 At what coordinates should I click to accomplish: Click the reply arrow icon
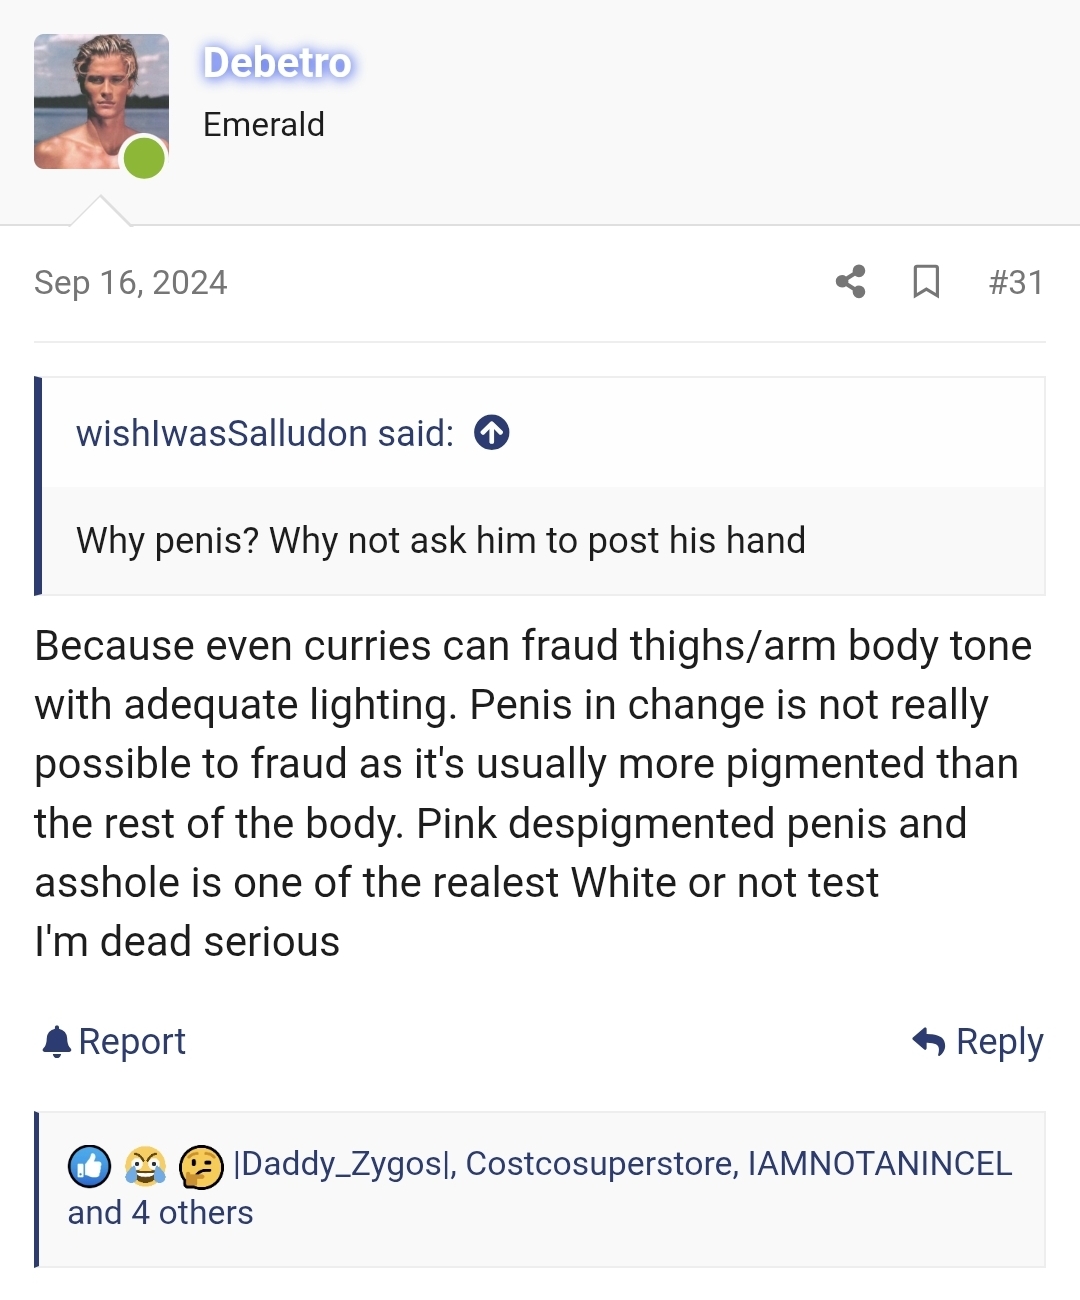pyautogui.click(x=929, y=1042)
